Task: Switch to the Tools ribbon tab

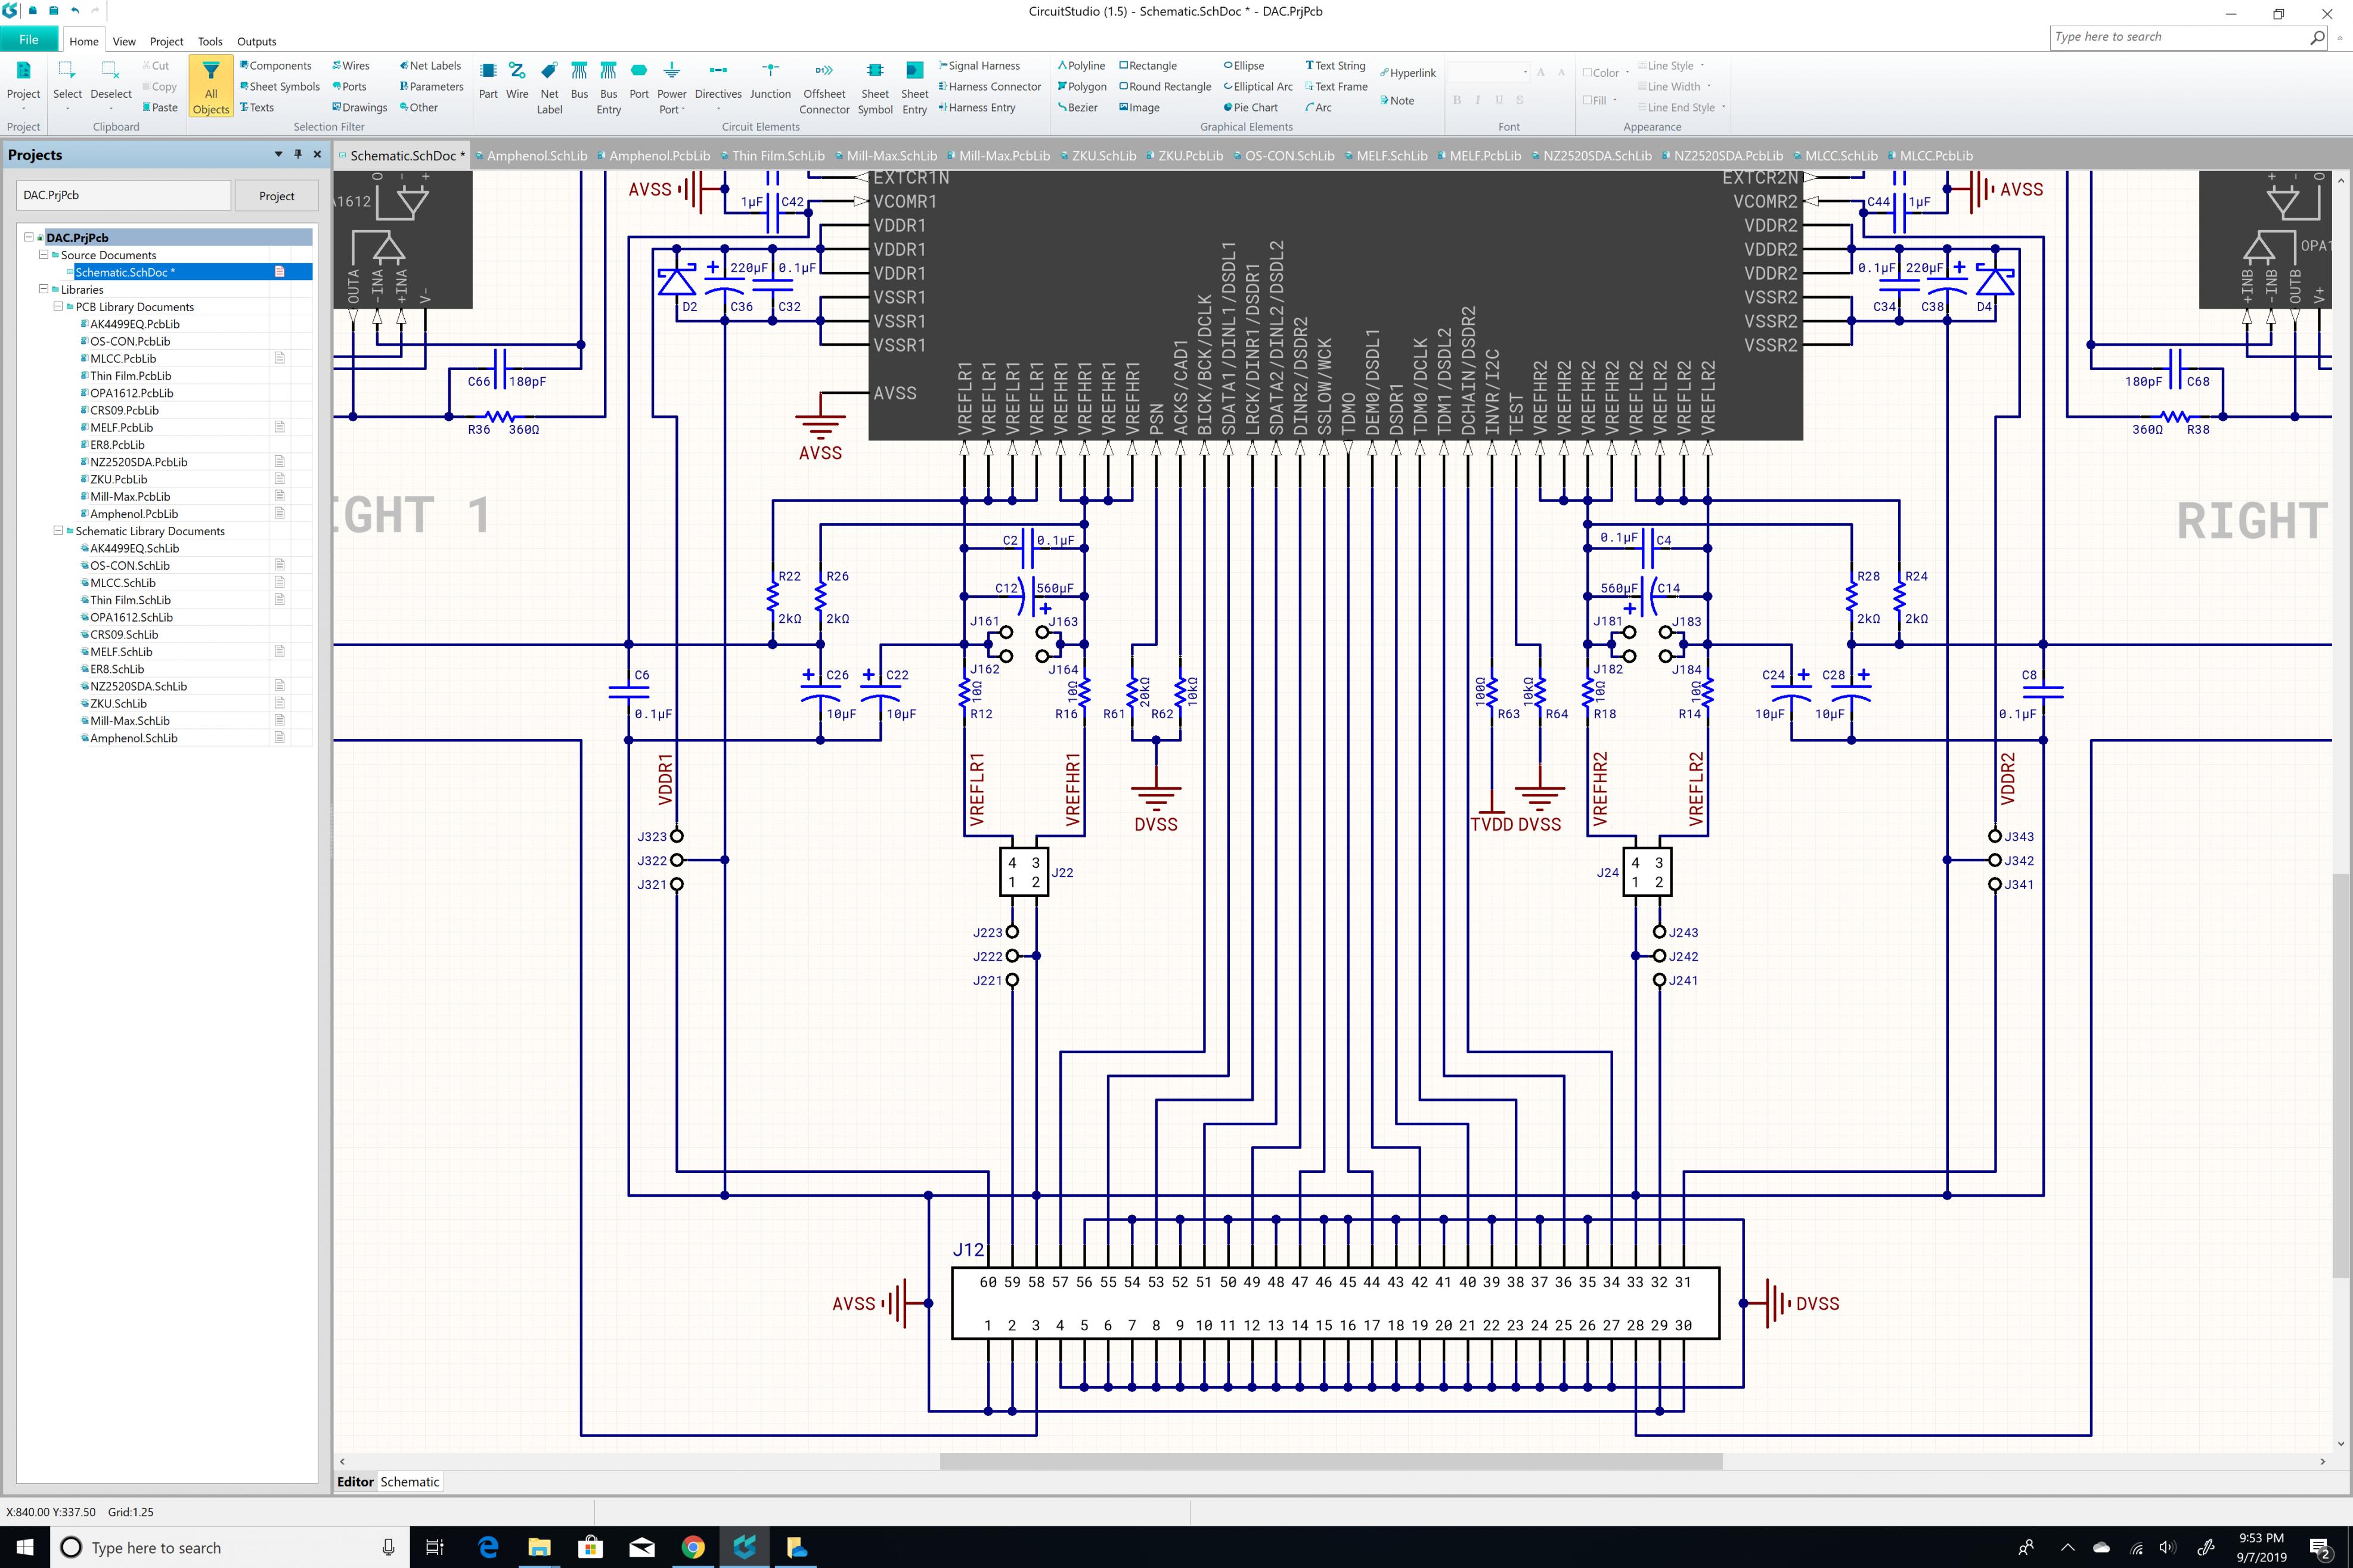Action: (210, 41)
